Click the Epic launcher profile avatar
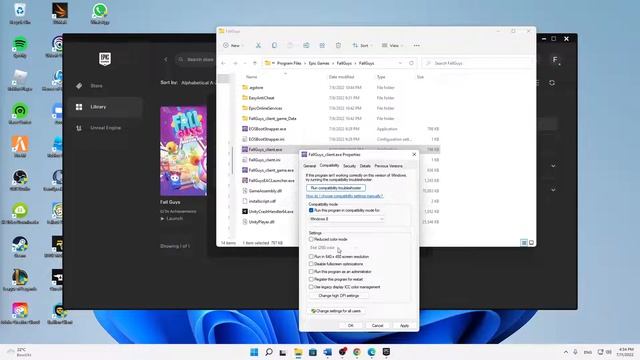 (x=555, y=60)
